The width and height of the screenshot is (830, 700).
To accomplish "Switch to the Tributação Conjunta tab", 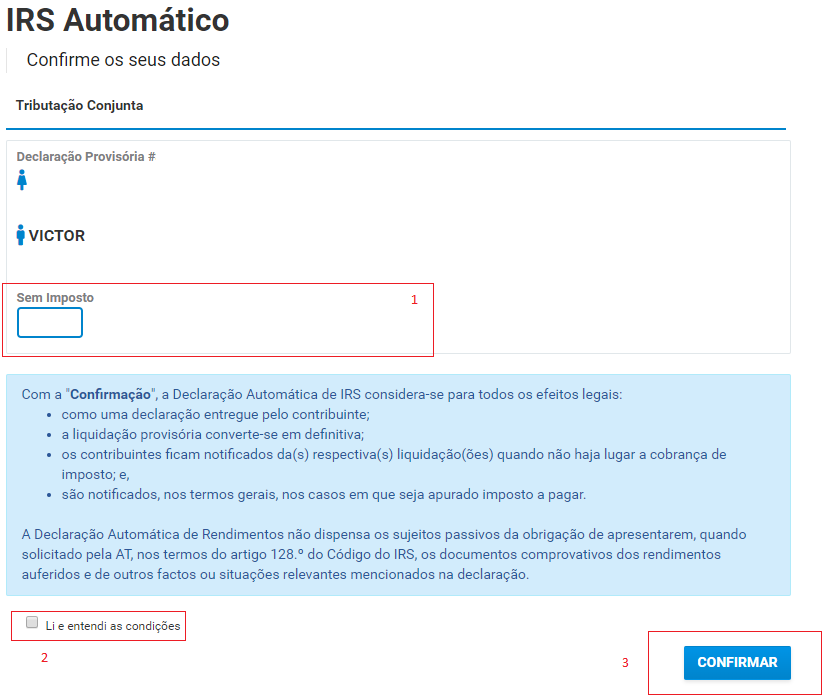I will pos(80,104).
